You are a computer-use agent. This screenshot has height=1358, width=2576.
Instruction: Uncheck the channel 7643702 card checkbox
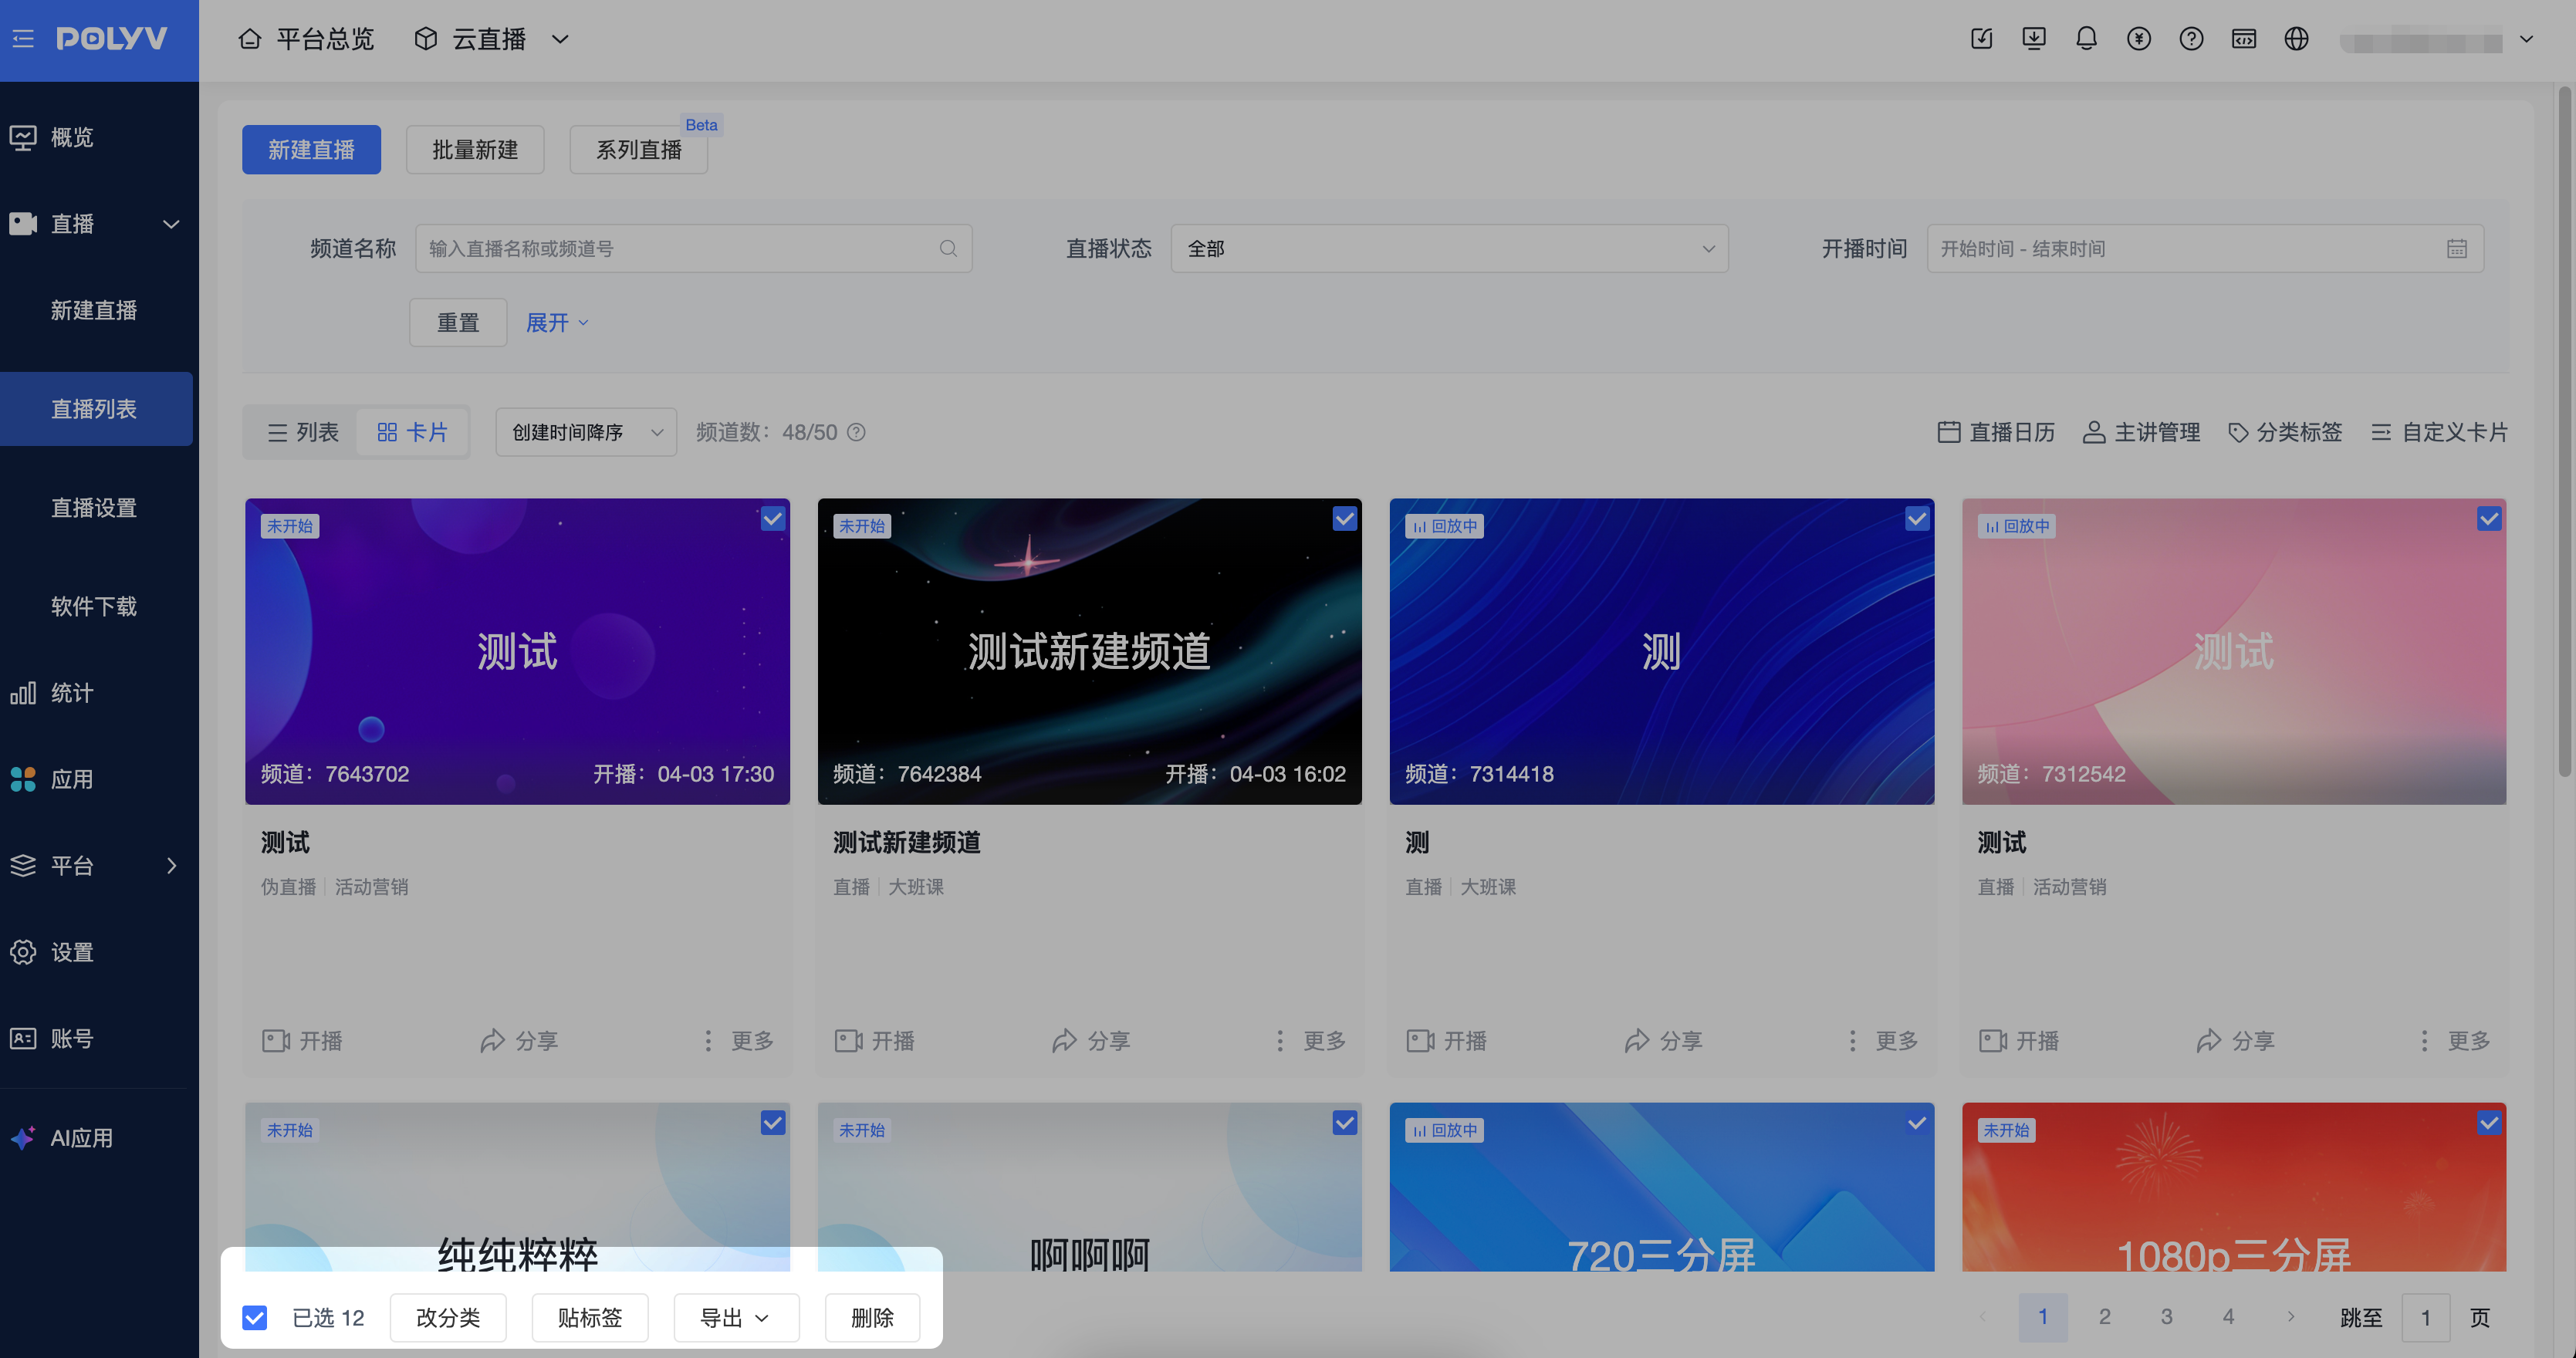pos(772,518)
